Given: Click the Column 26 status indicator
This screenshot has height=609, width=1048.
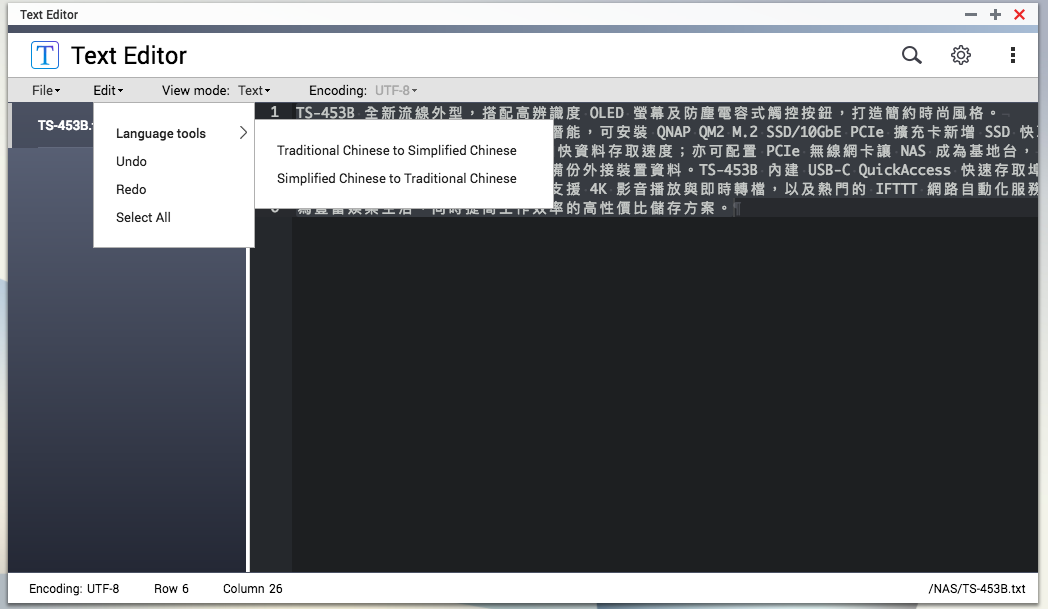Looking at the screenshot, I should click(253, 589).
